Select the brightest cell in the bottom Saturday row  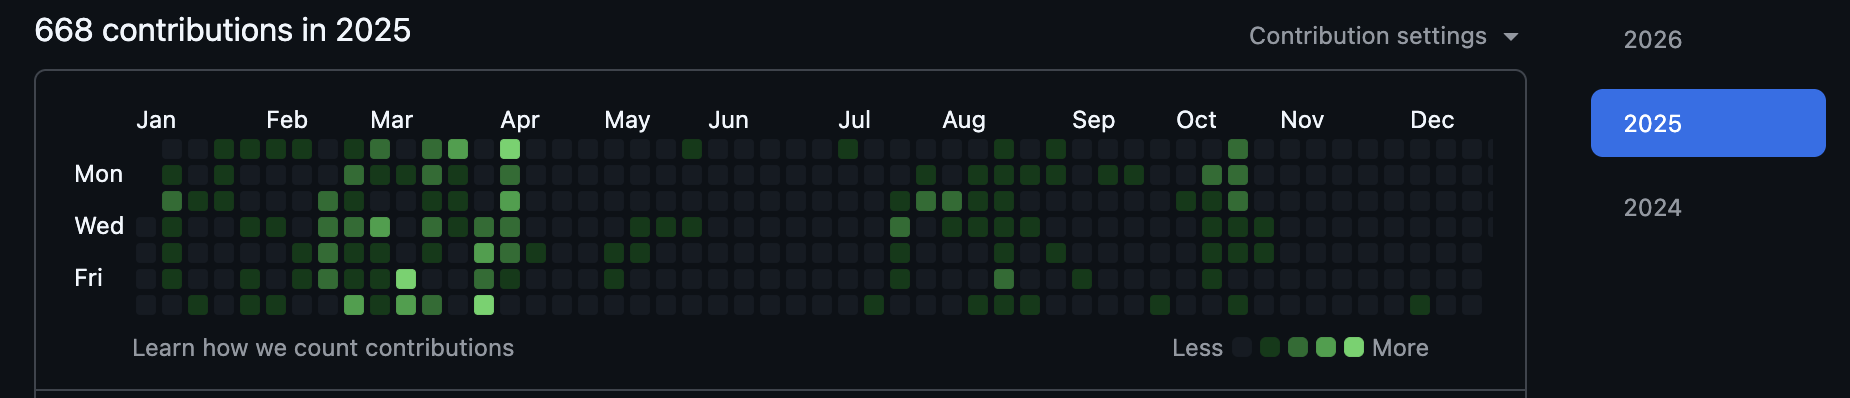point(484,305)
